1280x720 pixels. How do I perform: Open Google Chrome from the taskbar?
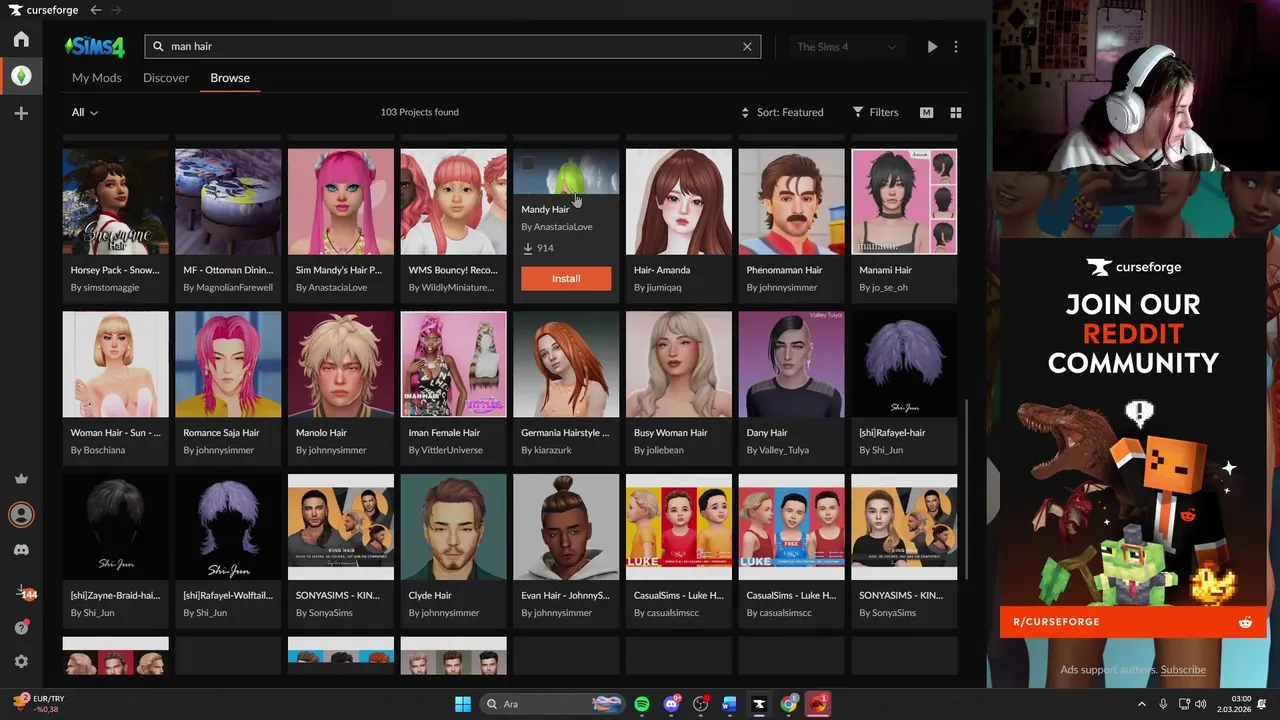(x=789, y=704)
